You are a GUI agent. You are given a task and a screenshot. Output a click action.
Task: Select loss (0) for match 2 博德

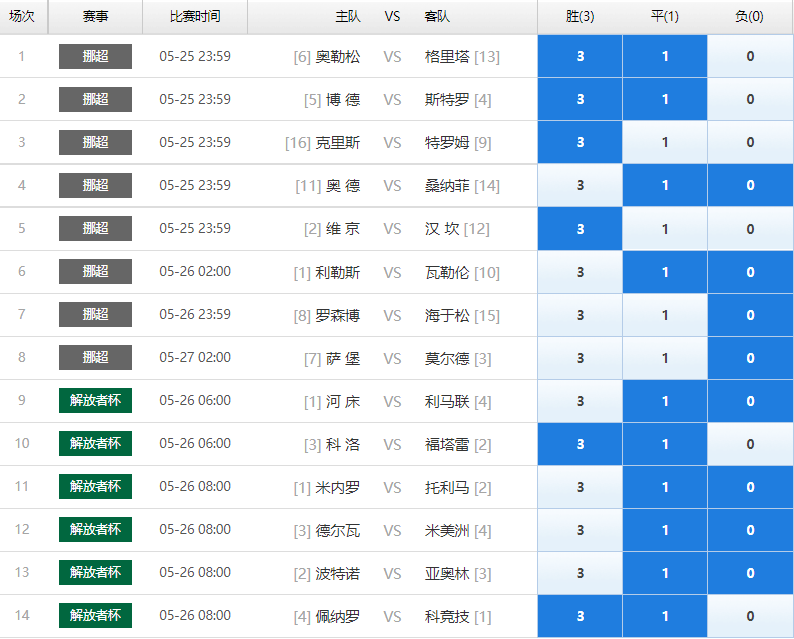click(750, 99)
